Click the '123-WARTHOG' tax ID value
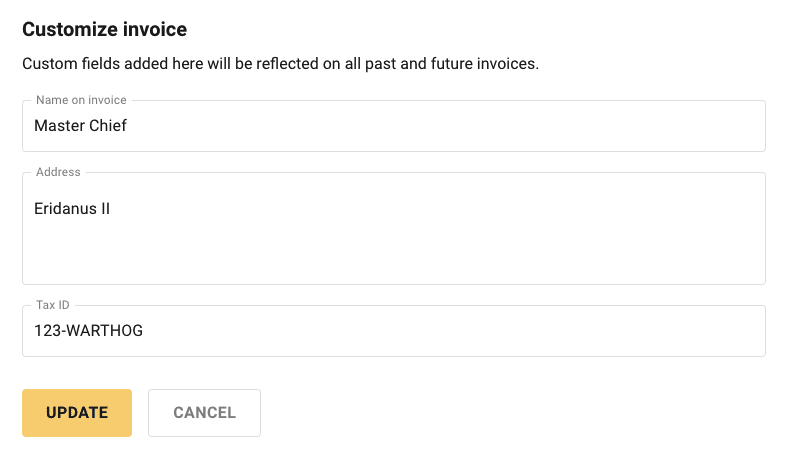Image resolution: width=786 pixels, height=470 pixels. coord(88,331)
